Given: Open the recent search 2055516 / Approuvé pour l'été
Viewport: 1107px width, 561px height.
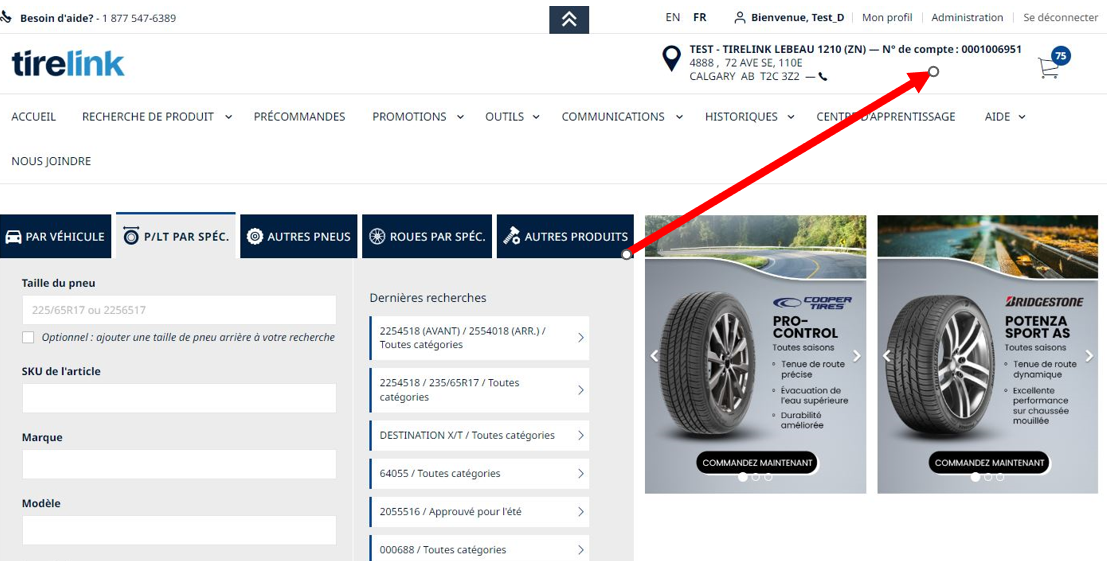Looking at the screenshot, I should pos(479,512).
